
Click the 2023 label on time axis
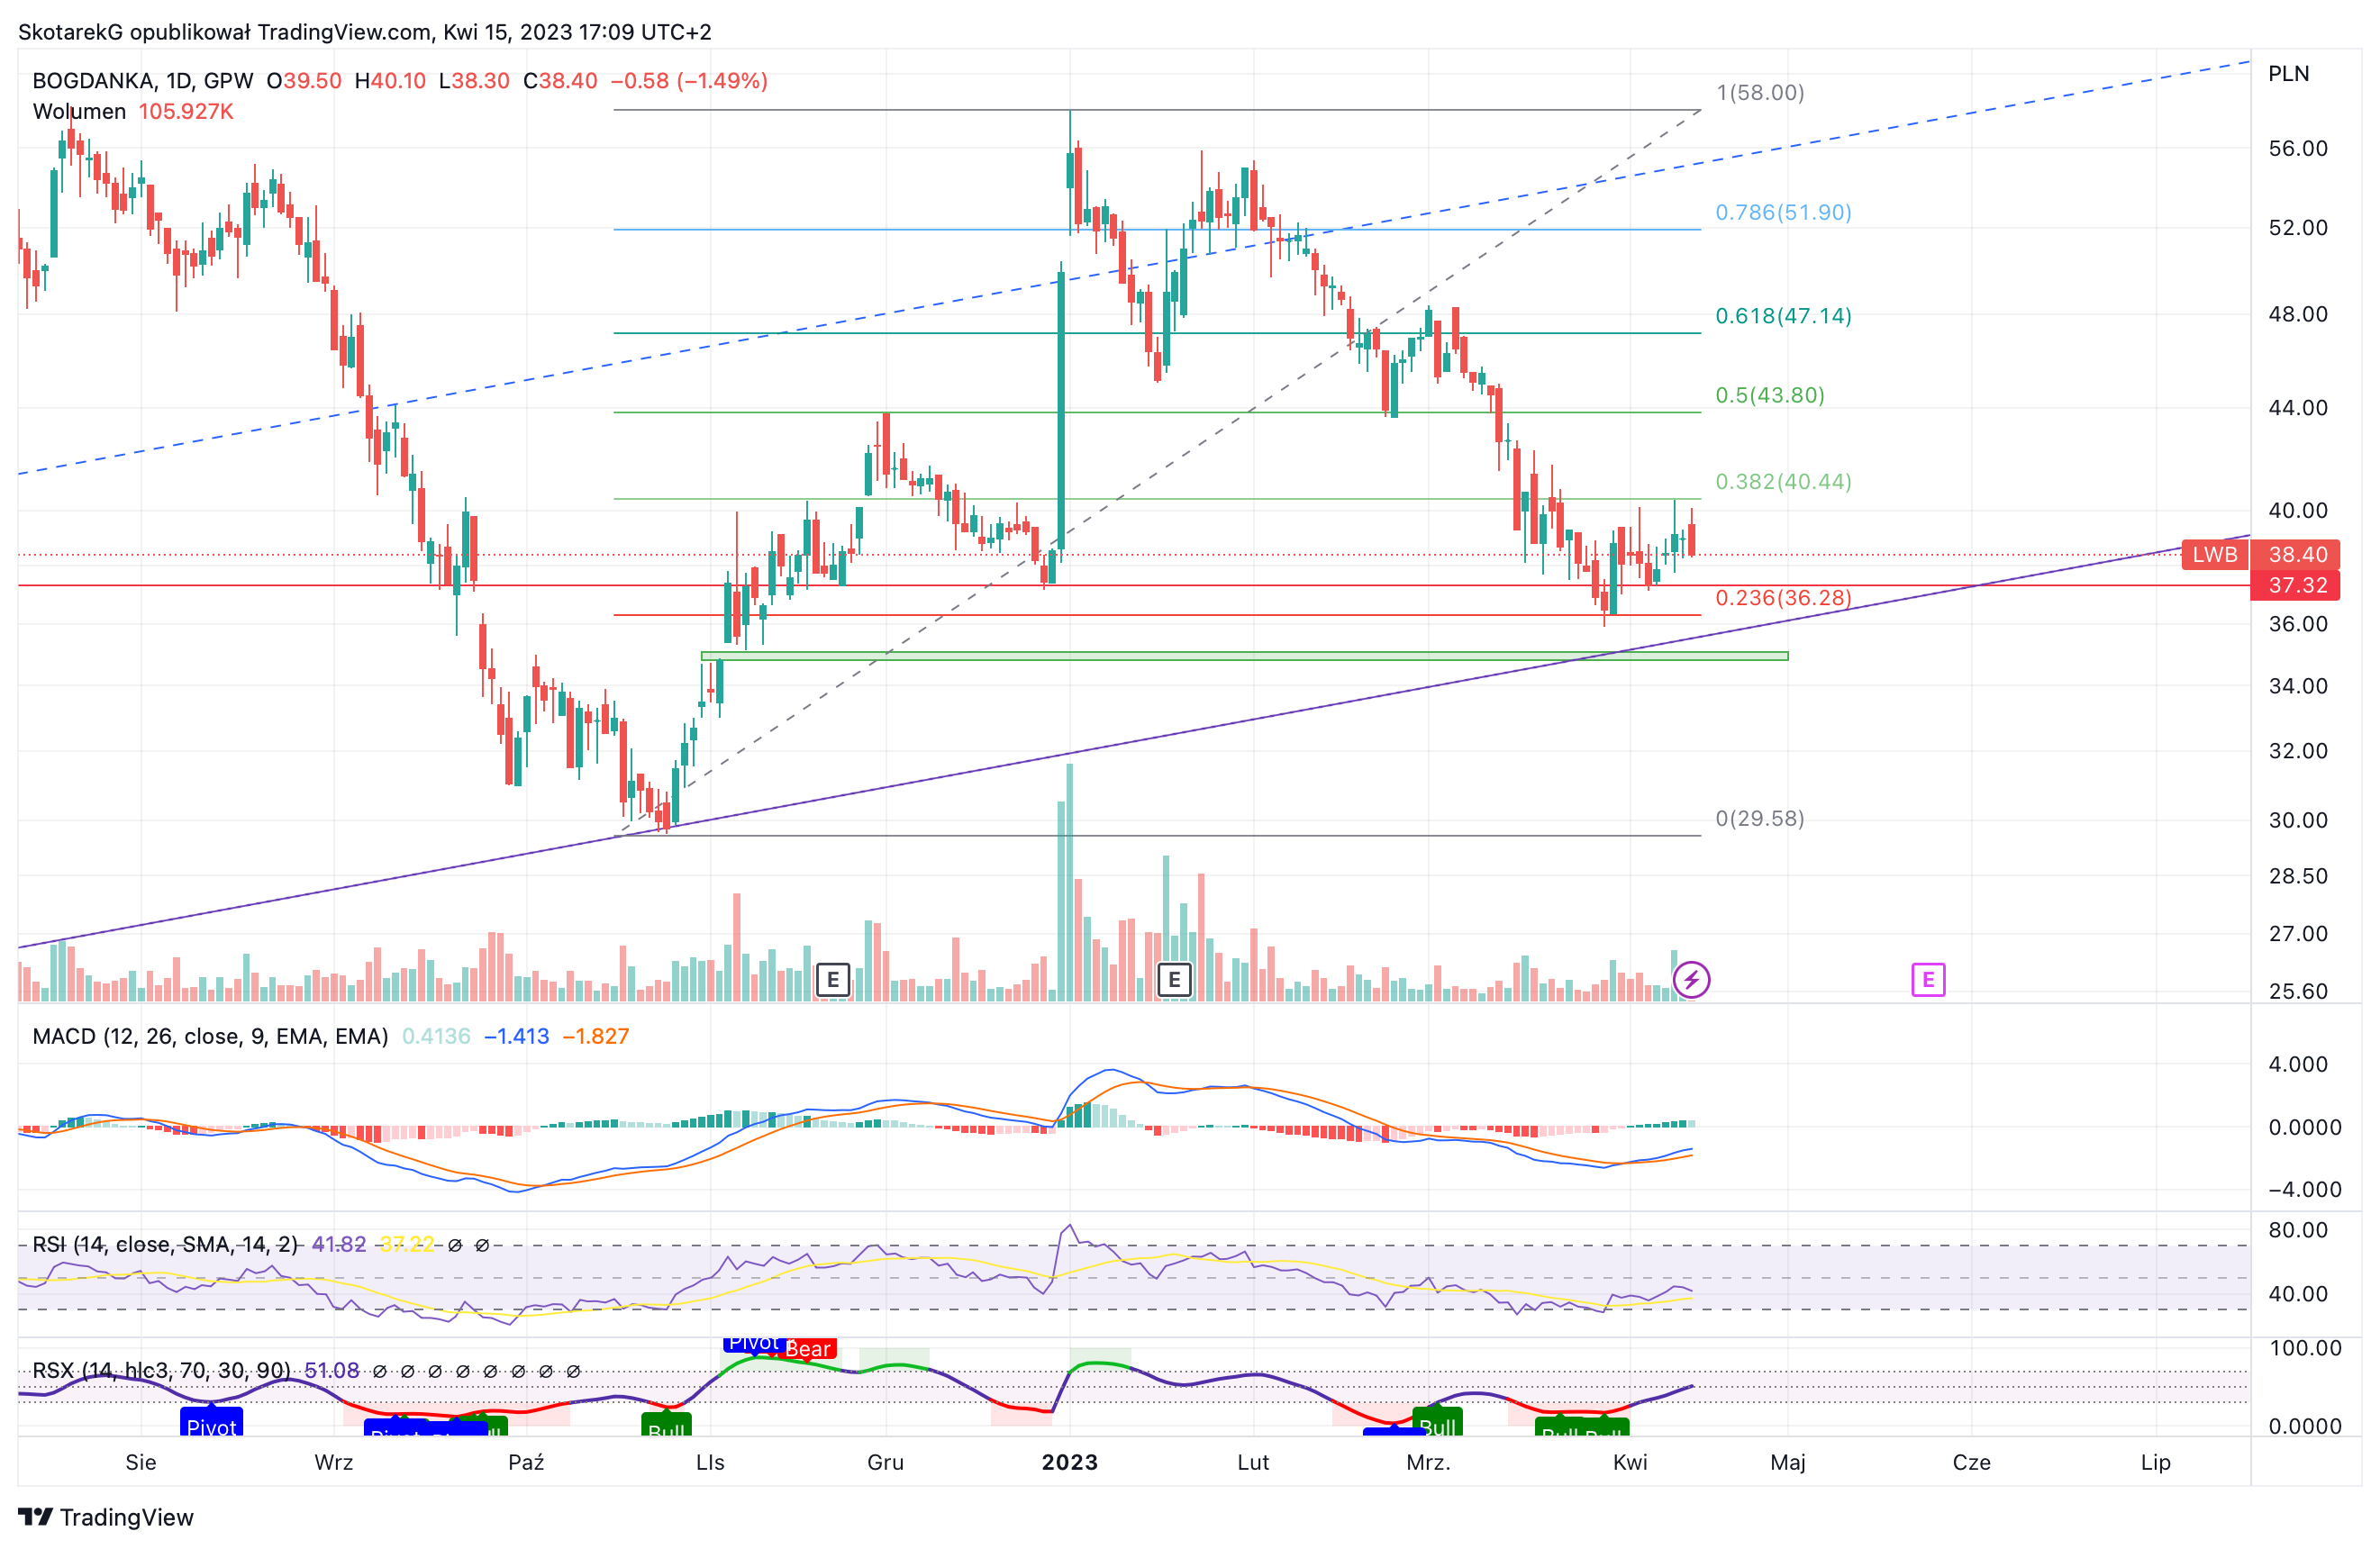click(x=1069, y=1462)
